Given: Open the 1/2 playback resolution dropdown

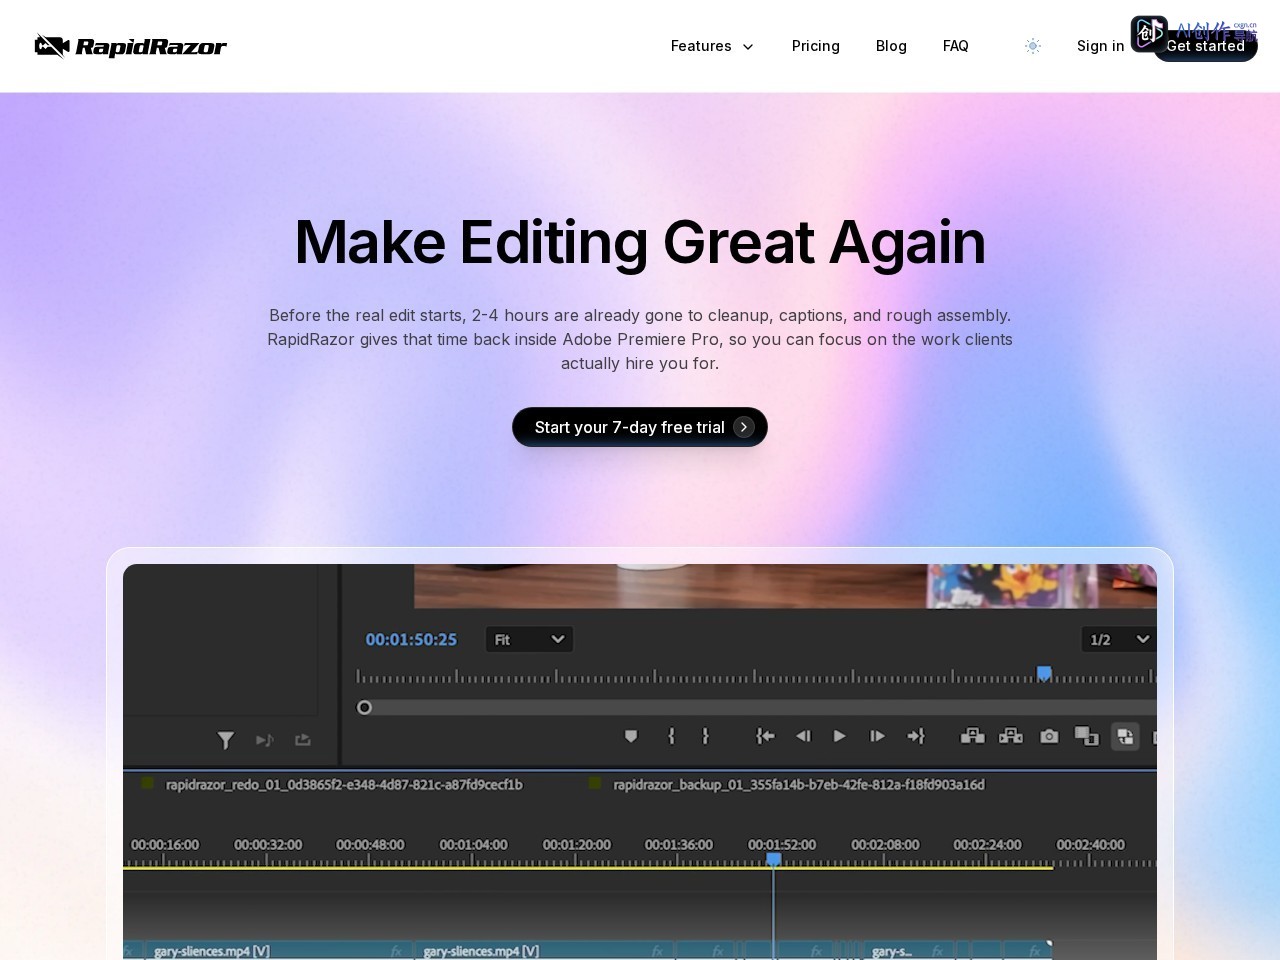Looking at the screenshot, I should [1118, 639].
